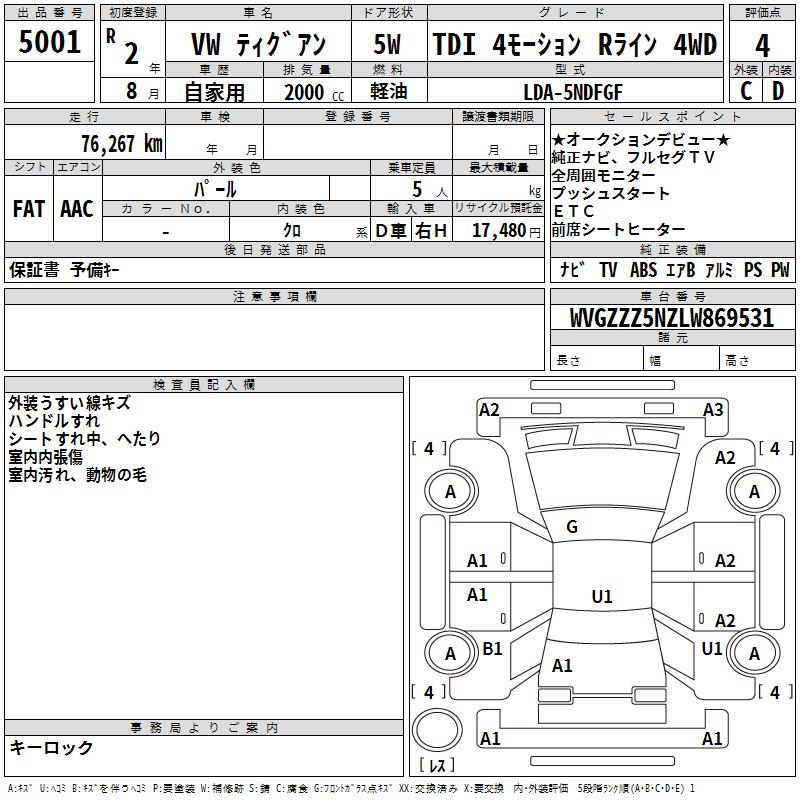Select the steering side 右H
Screen dimensions: 800x800
point(431,231)
